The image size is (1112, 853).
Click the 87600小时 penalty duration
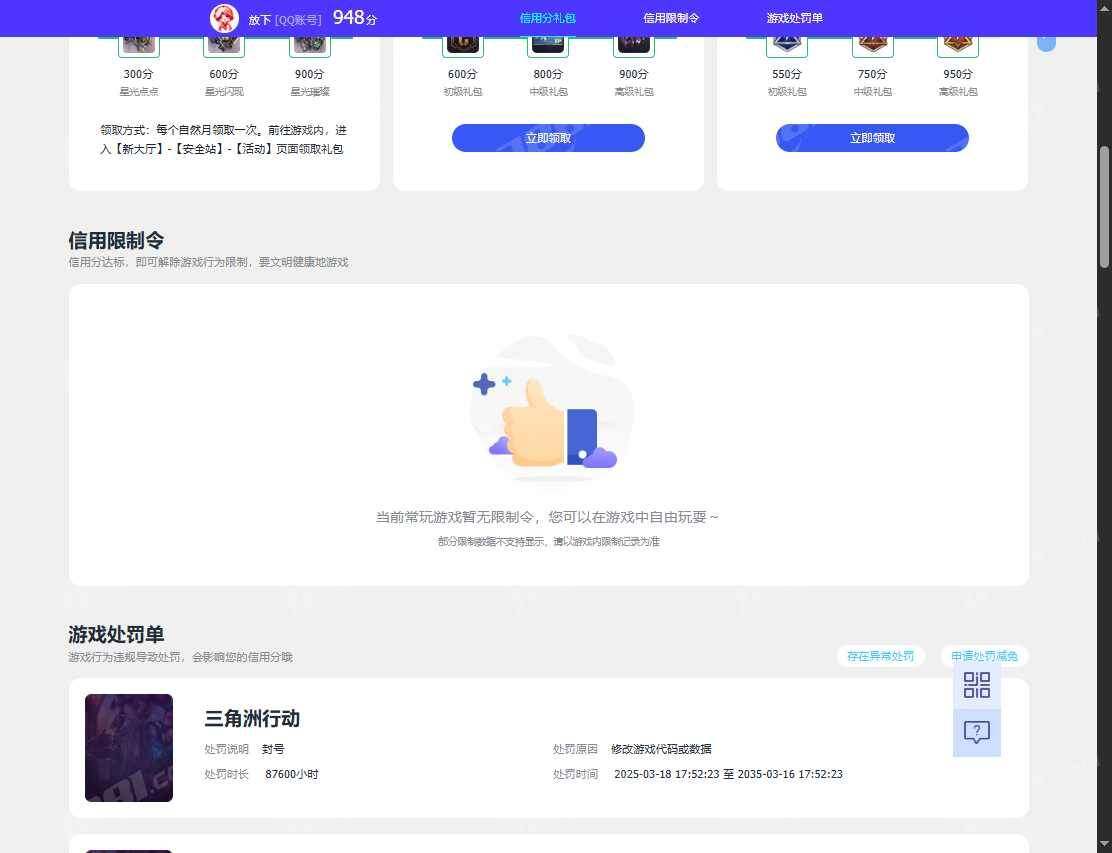291,774
